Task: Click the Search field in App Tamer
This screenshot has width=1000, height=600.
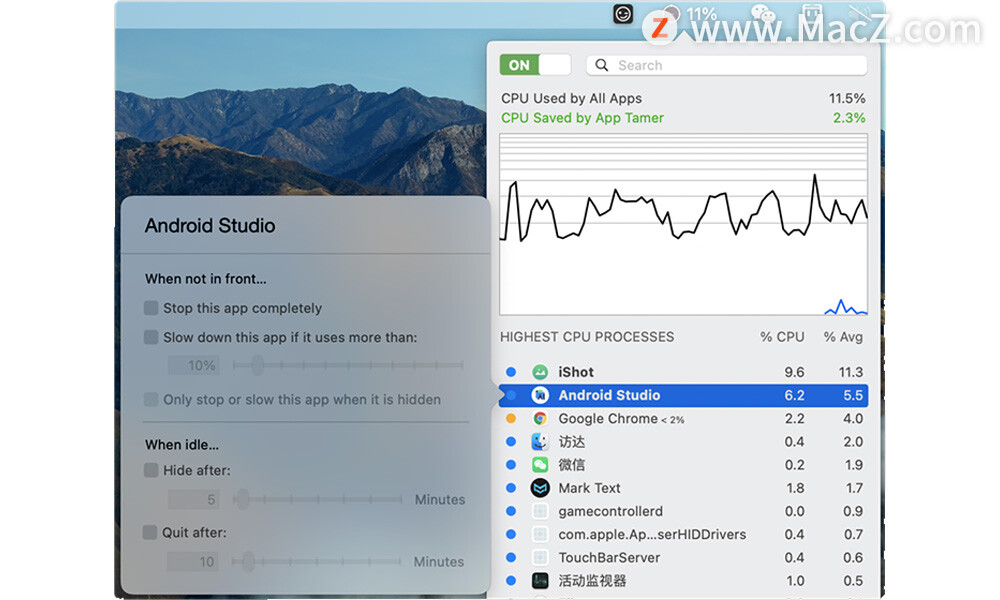Action: pos(726,65)
